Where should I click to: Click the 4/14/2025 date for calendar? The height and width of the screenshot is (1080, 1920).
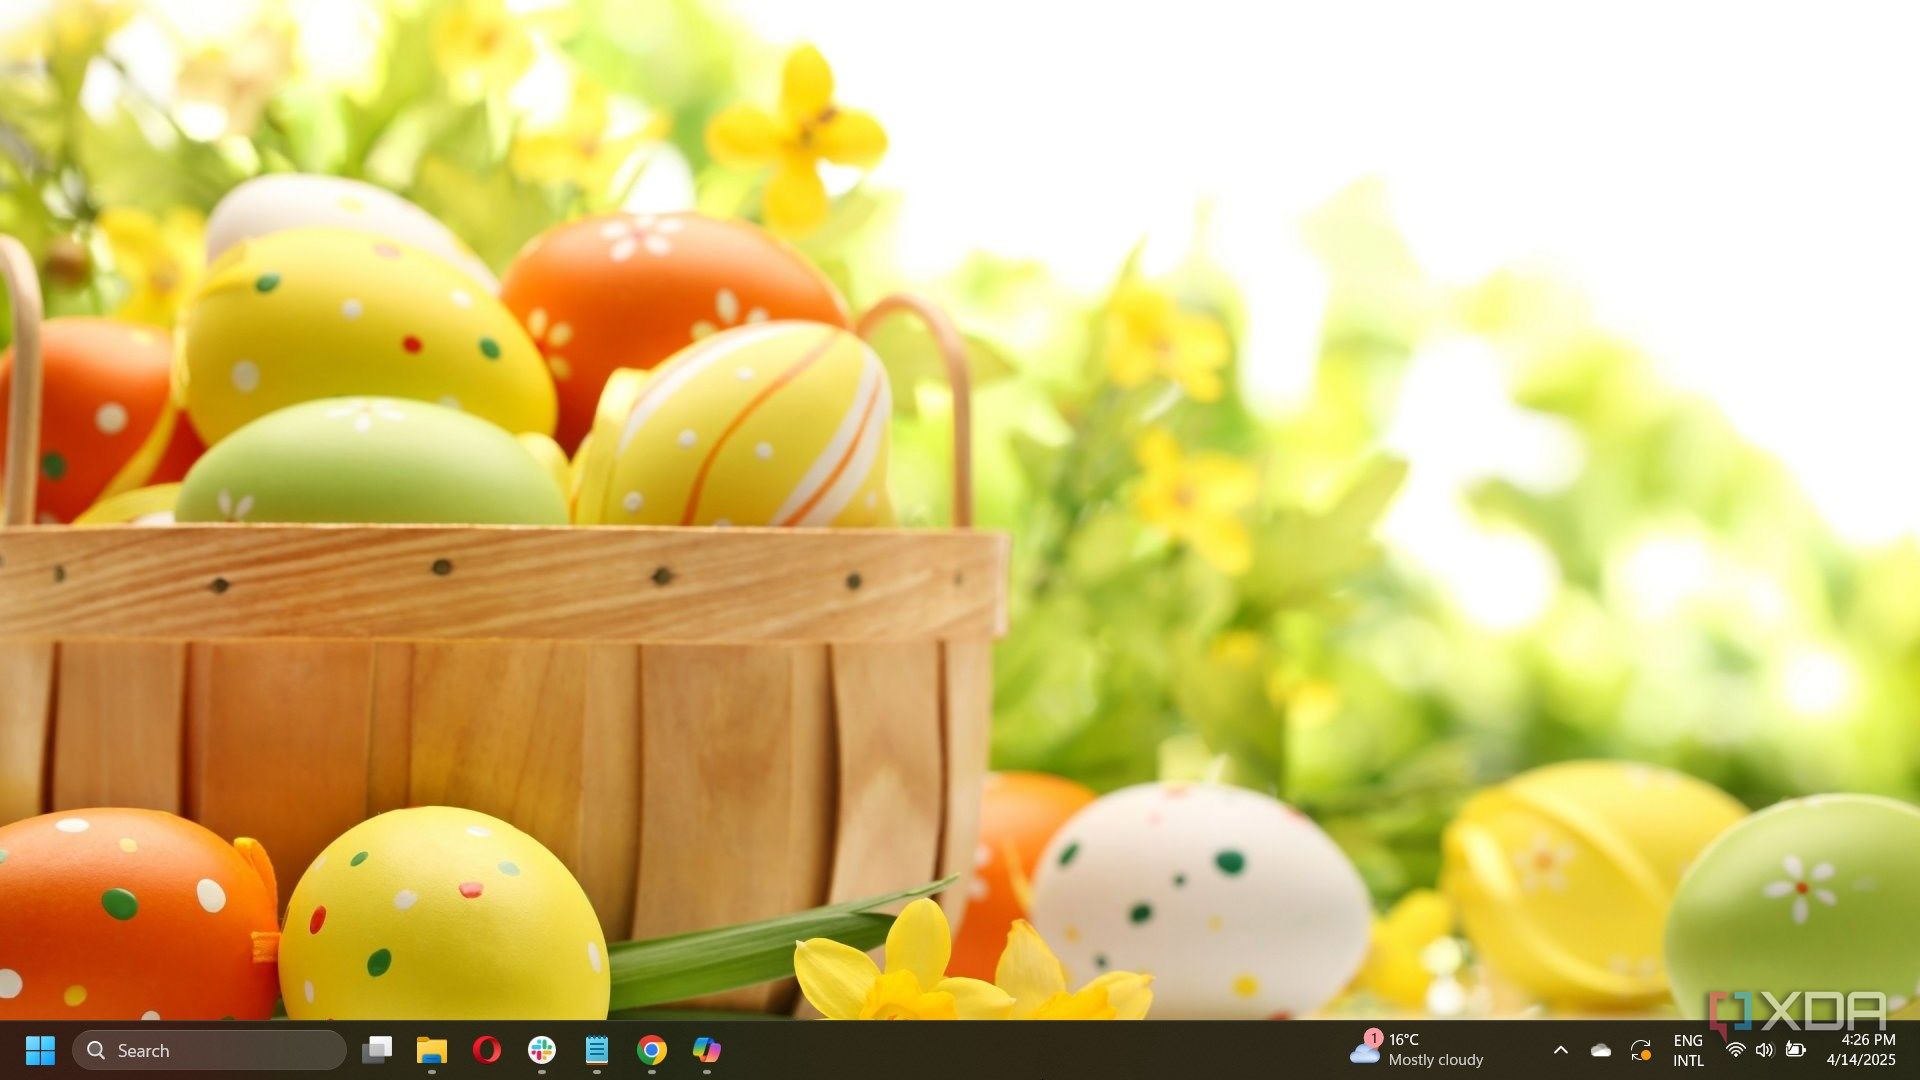(1861, 1060)
